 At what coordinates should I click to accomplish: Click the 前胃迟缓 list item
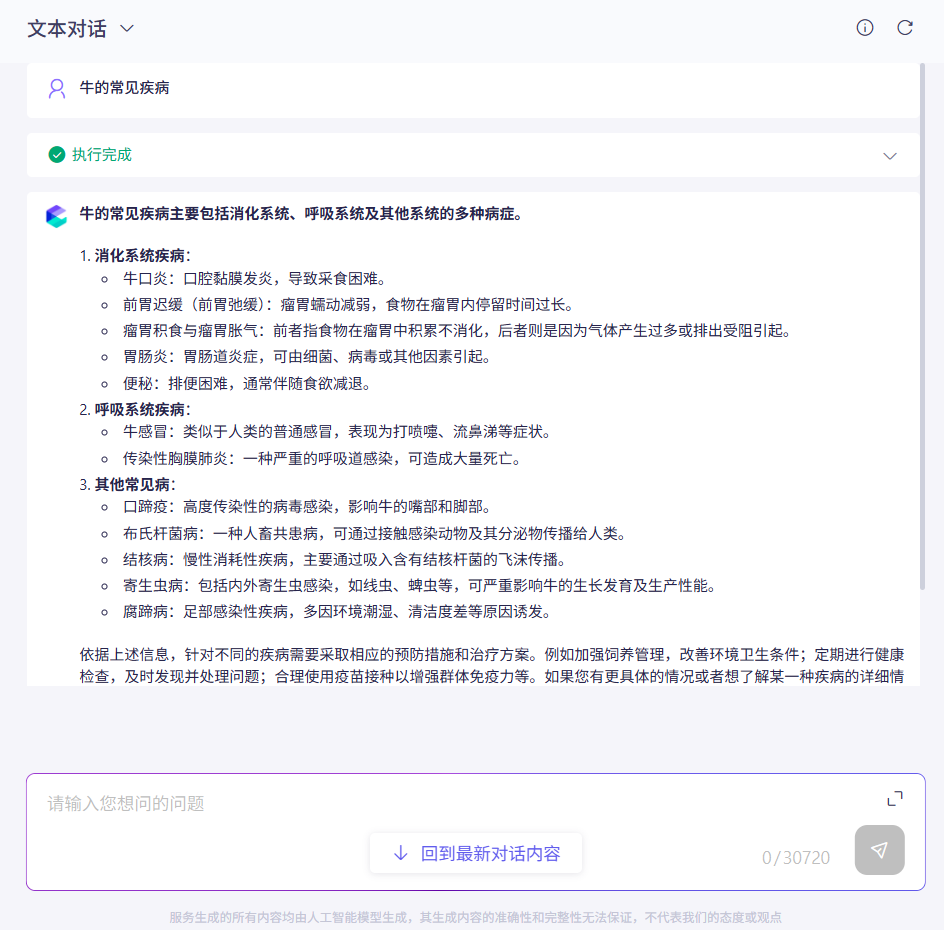tap(348, 305)
